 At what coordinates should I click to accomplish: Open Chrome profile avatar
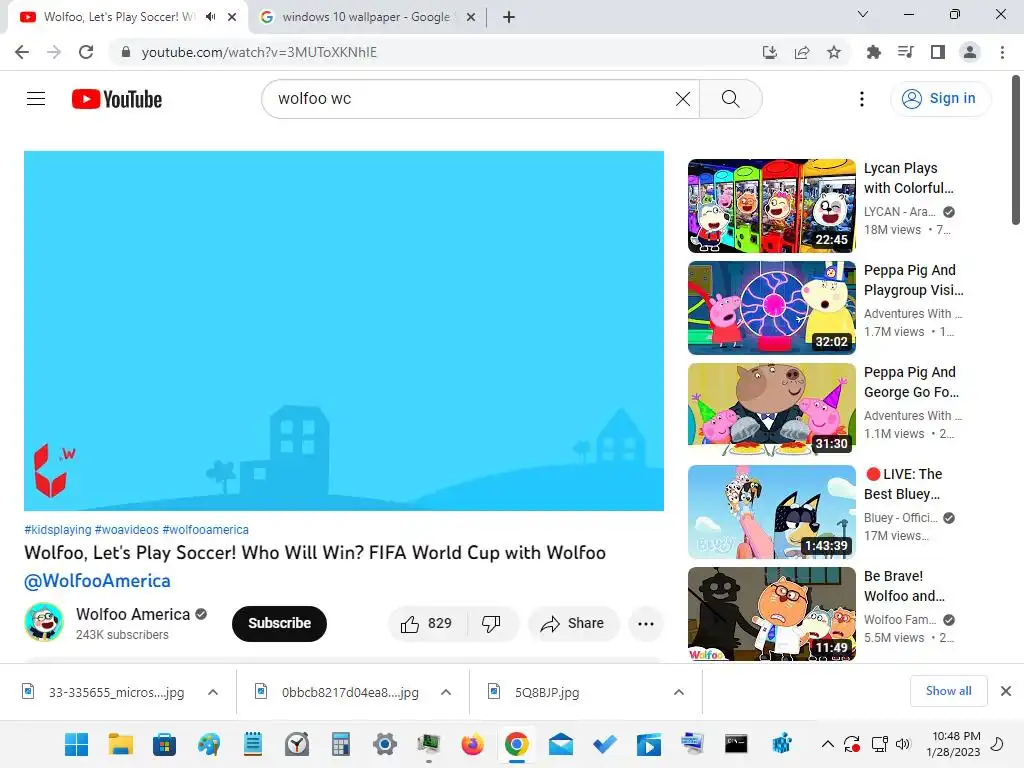point(970,52)
